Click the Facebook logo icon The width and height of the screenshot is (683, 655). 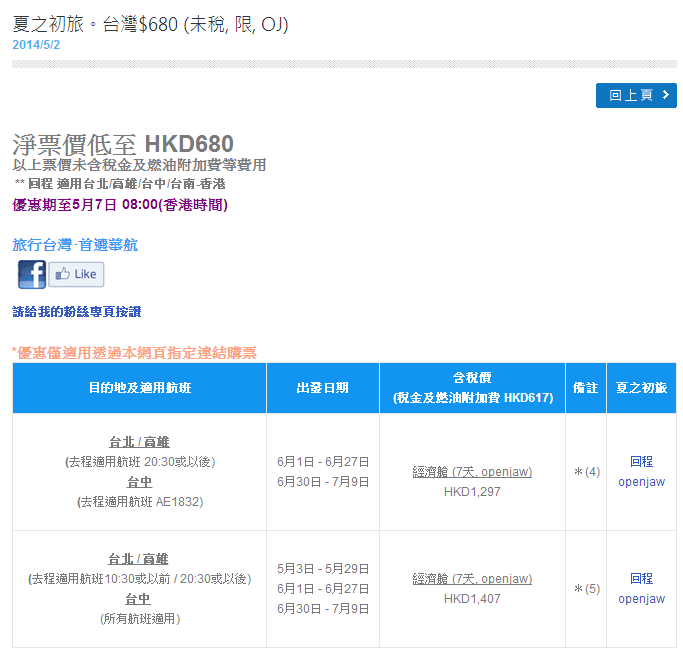[x=32, y=274]
